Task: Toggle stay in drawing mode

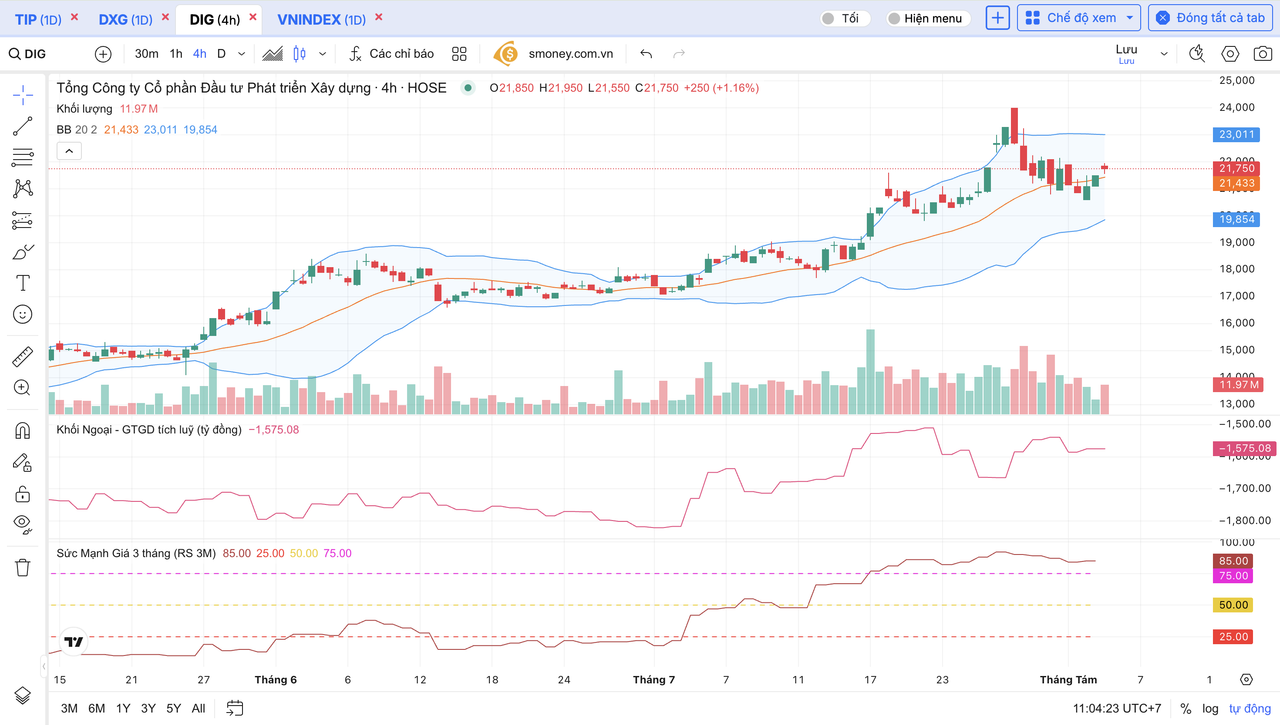Action: [x=22, y=462]
